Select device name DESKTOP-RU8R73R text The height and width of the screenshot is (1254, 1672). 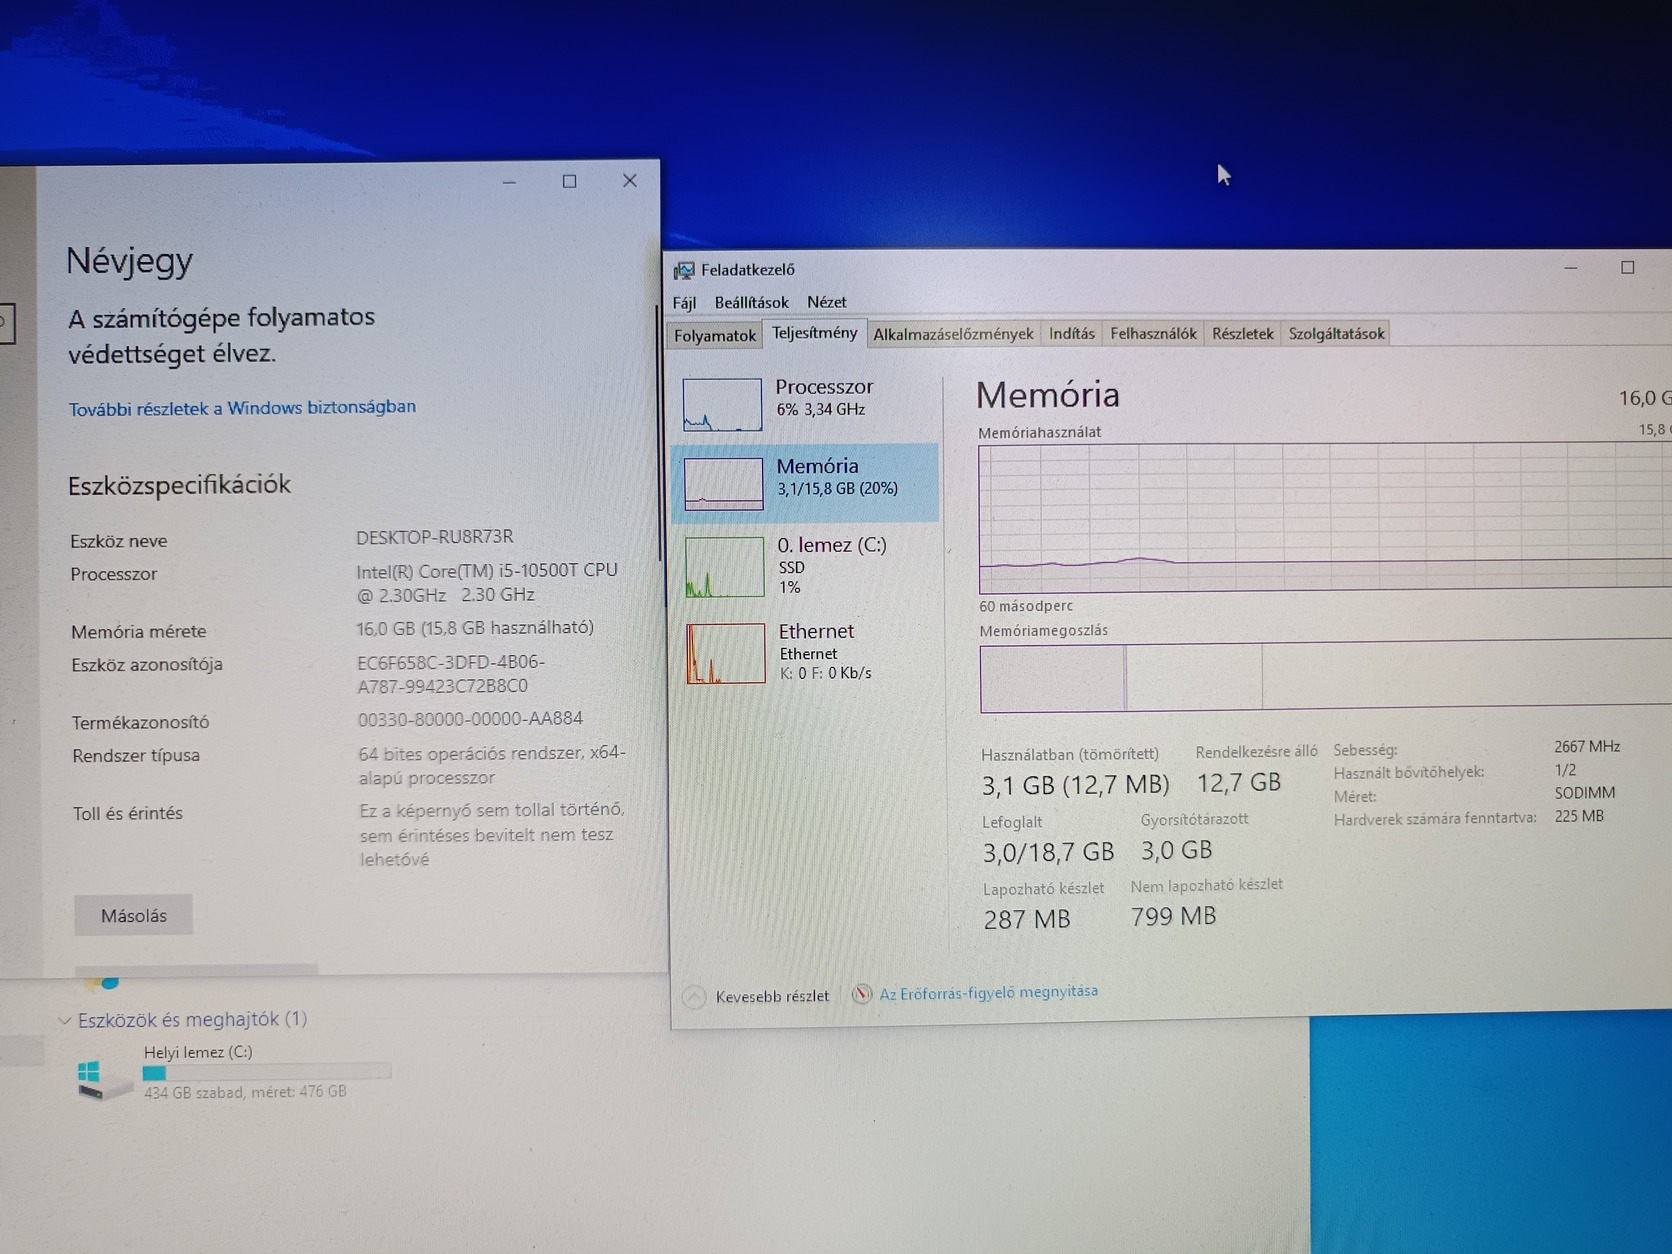pyautogui.click(x=435, y=537)
